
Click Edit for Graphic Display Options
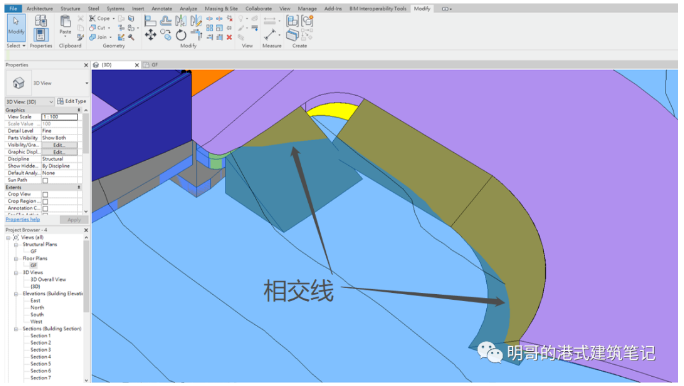click(59, 152)
